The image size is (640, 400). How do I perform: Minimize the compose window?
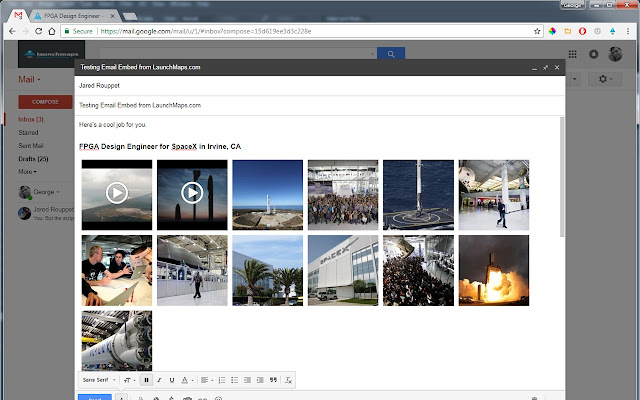534,68
